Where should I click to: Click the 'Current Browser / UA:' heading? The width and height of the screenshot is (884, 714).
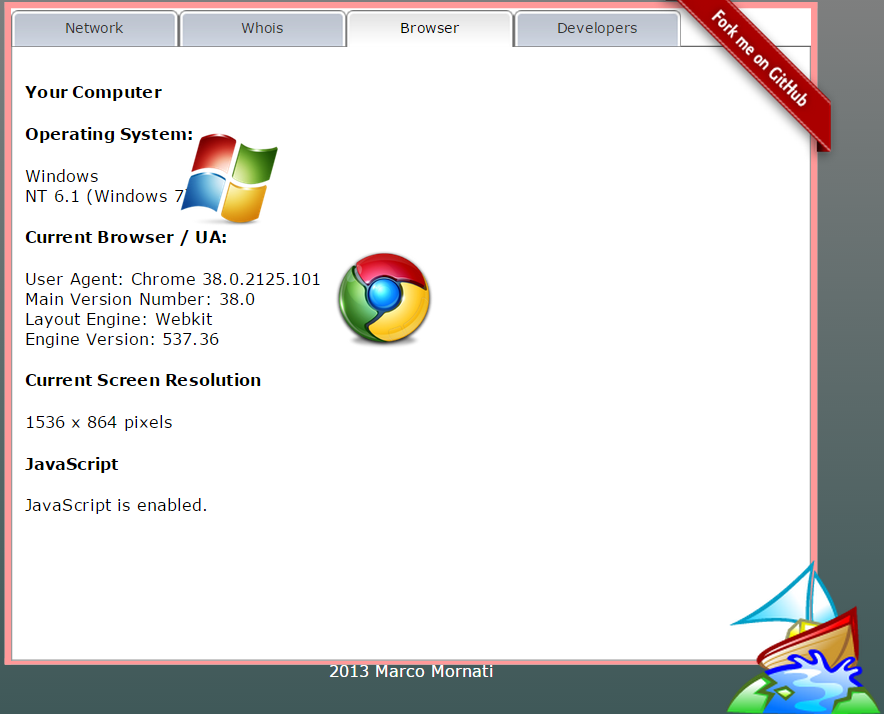click(126, 237)
